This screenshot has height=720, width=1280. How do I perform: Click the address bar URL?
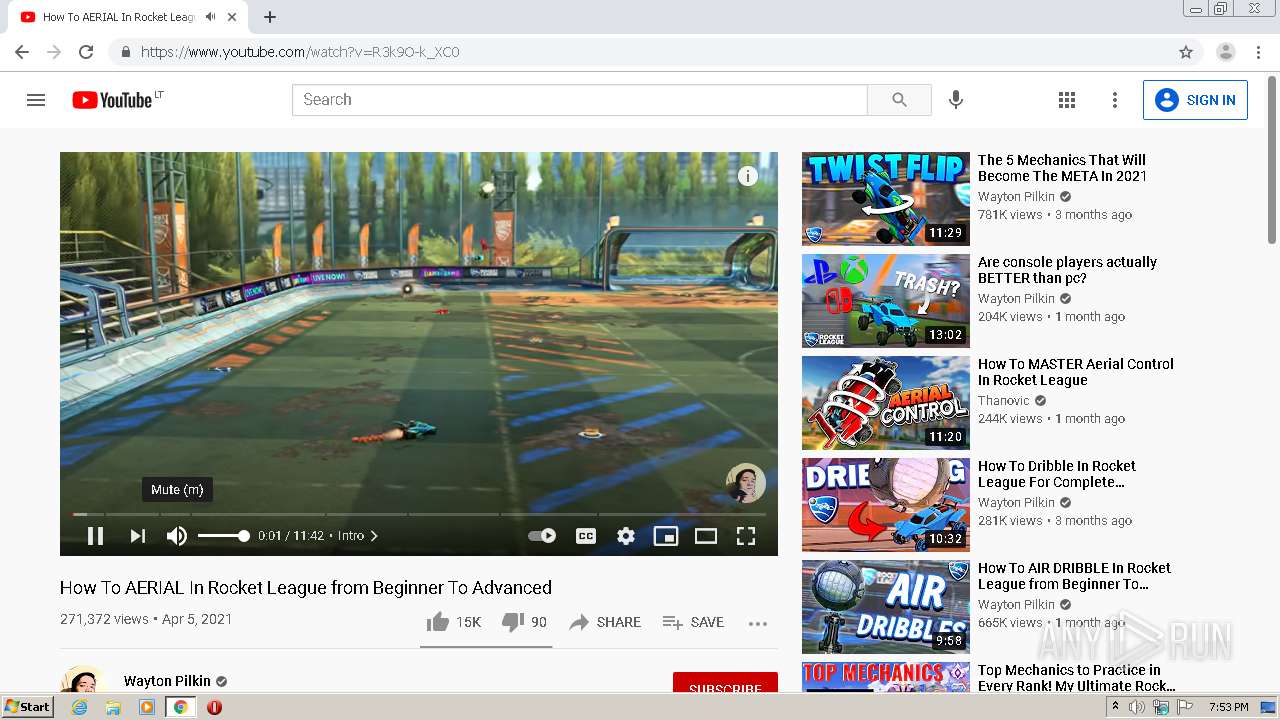click(300, 52)
